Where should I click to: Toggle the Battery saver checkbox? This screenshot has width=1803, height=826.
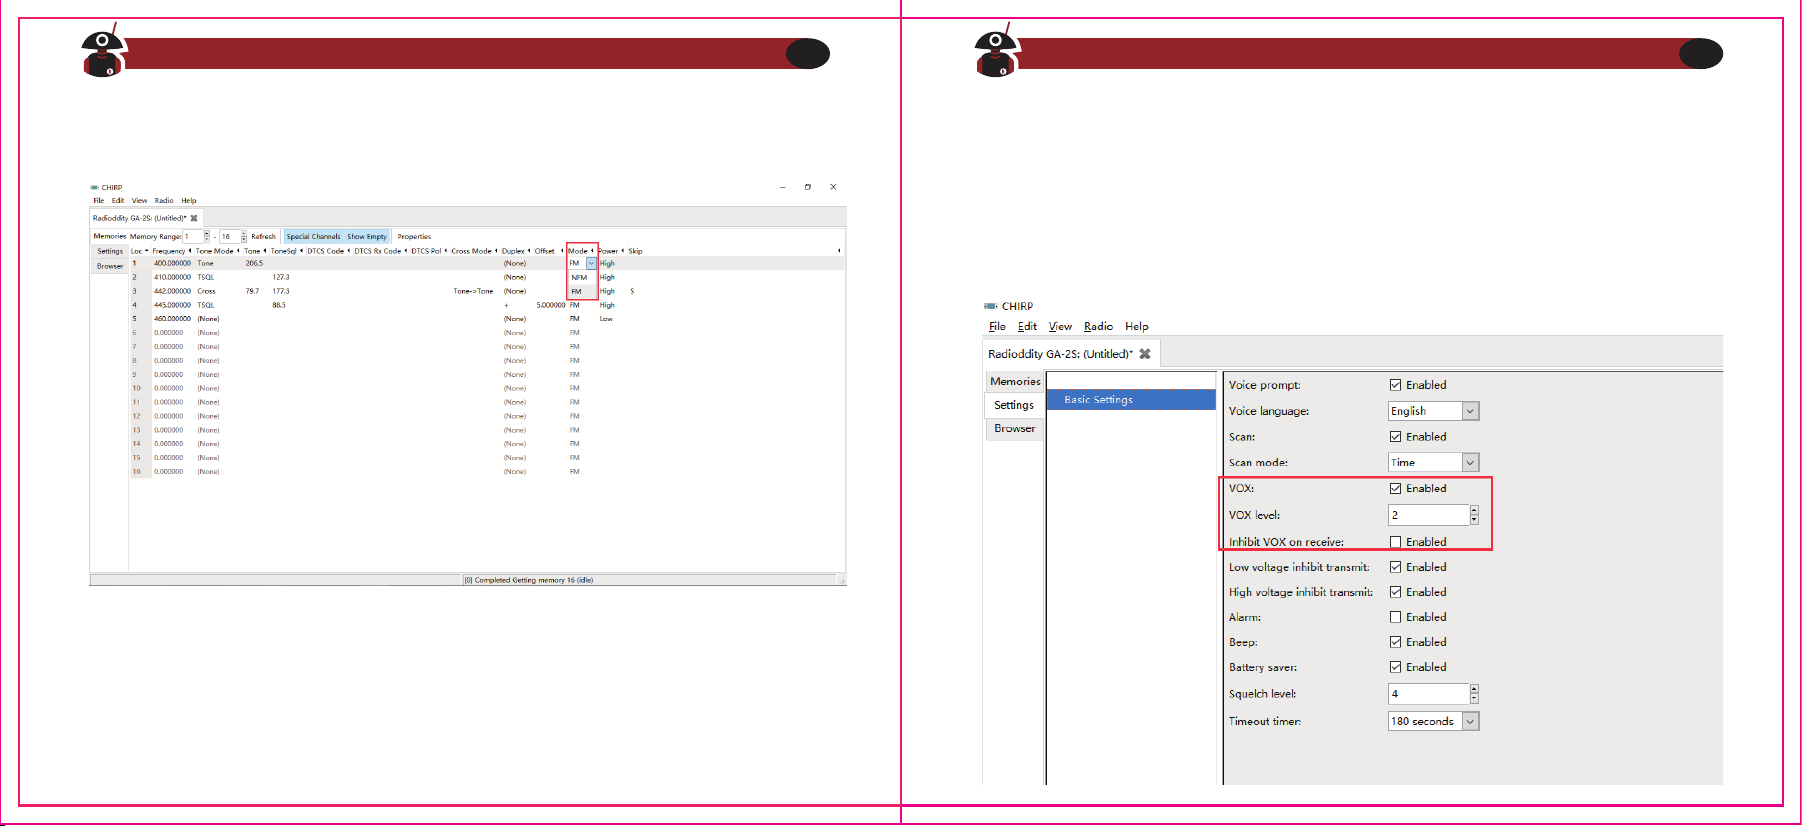[x=1395, y=668]
